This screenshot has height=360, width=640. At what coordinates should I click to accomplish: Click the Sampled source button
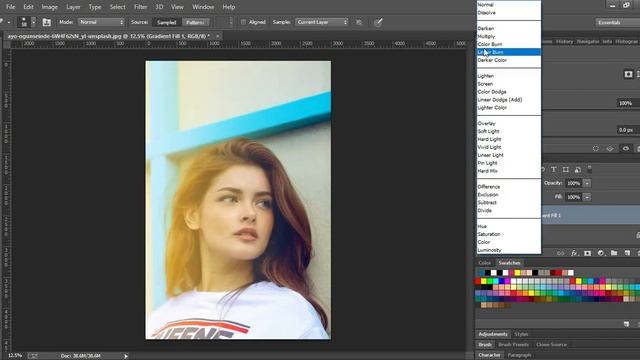pyautogui.click(x=167, y=22)
